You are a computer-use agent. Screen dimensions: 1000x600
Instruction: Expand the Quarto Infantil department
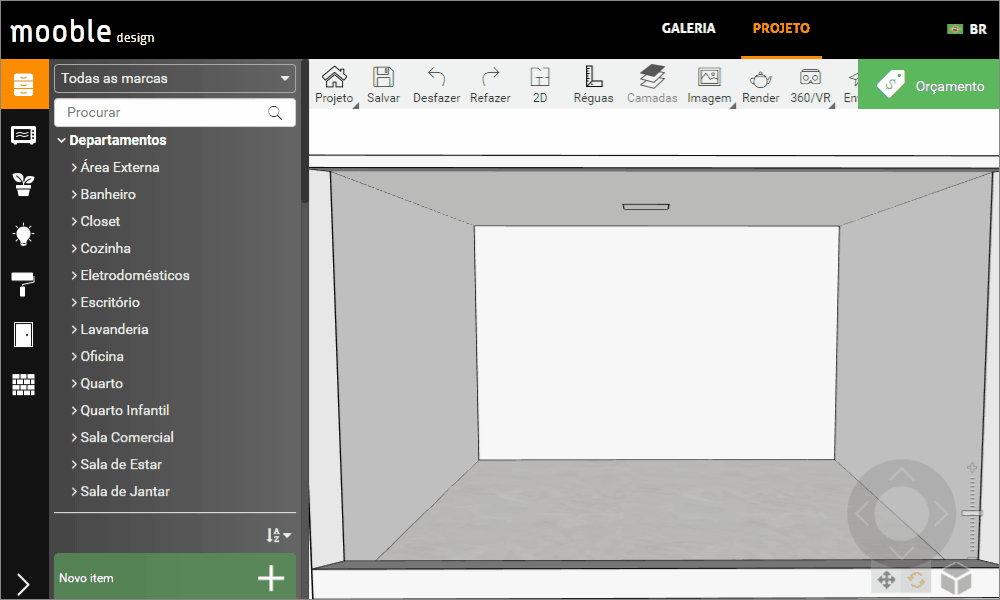pos(120,411)
